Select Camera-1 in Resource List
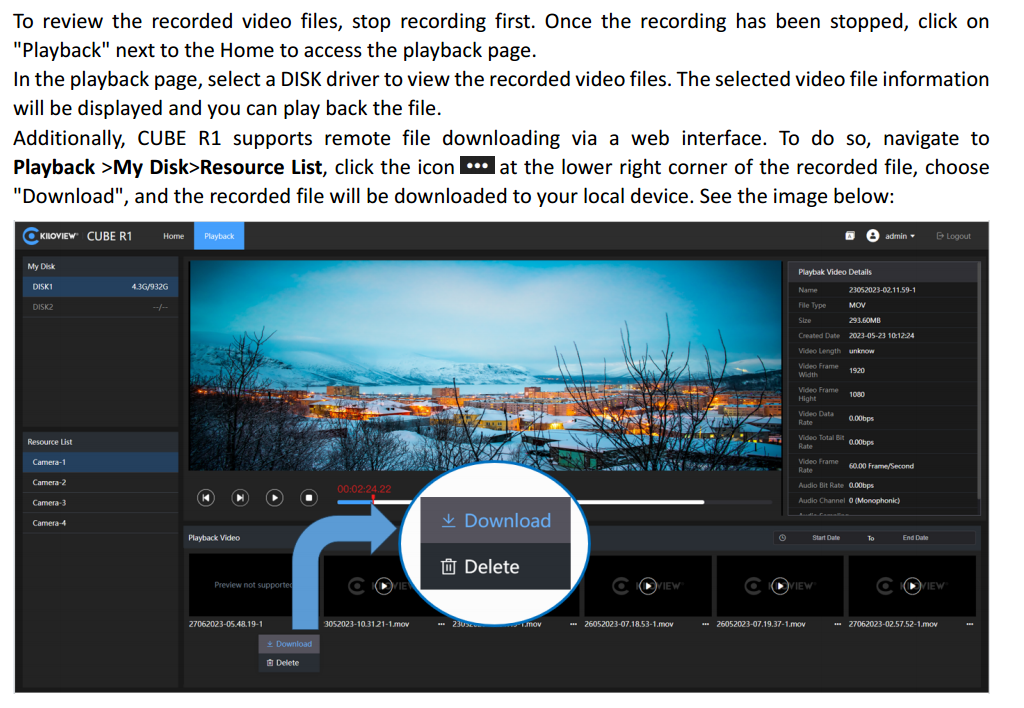Screen dimensions: 1024x708 pyautogui.click(x=100, y=462)
